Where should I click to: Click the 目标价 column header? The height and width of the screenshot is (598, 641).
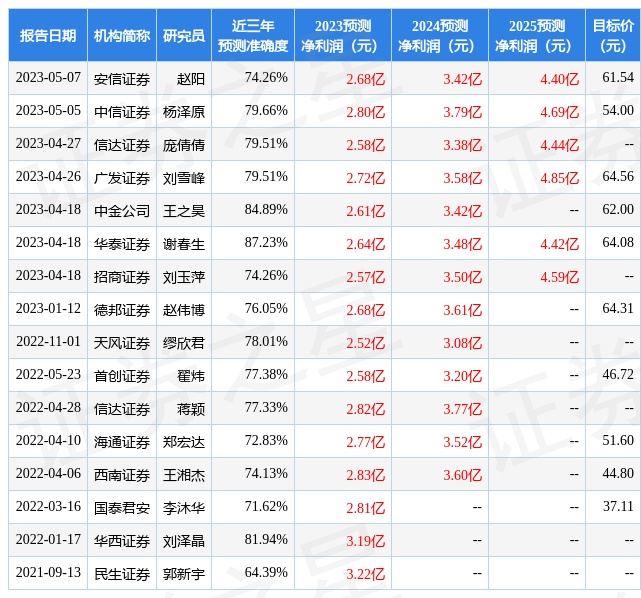click(613, 36)
